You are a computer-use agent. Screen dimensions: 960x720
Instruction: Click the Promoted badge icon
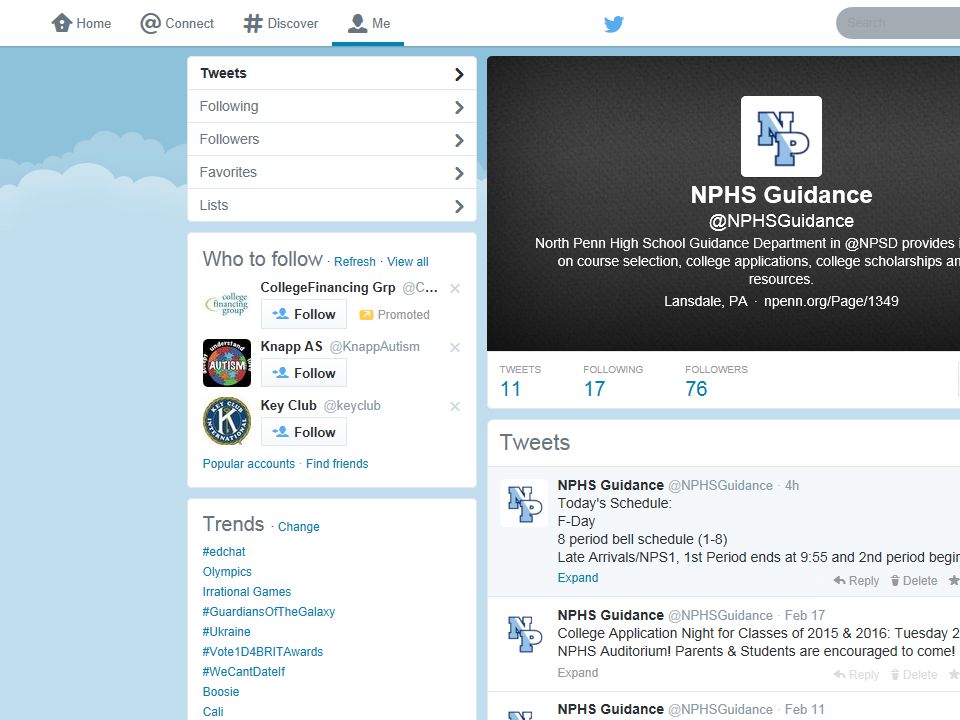point(366,315)
